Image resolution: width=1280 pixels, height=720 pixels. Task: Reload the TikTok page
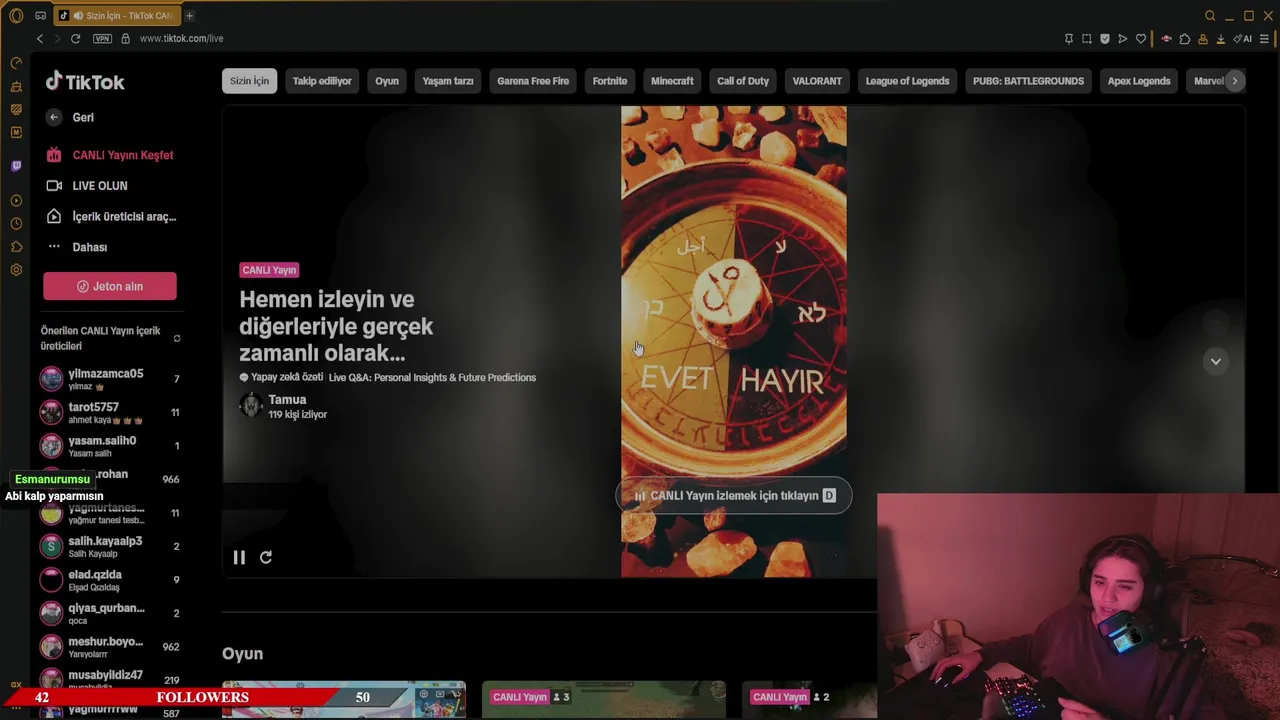pyautogui.click(x=75, y=38)
